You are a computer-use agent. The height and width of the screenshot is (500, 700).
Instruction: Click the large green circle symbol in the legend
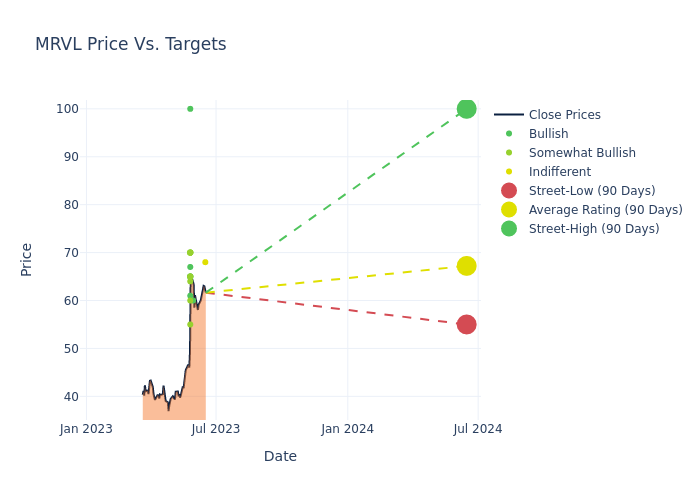(509, 229)
